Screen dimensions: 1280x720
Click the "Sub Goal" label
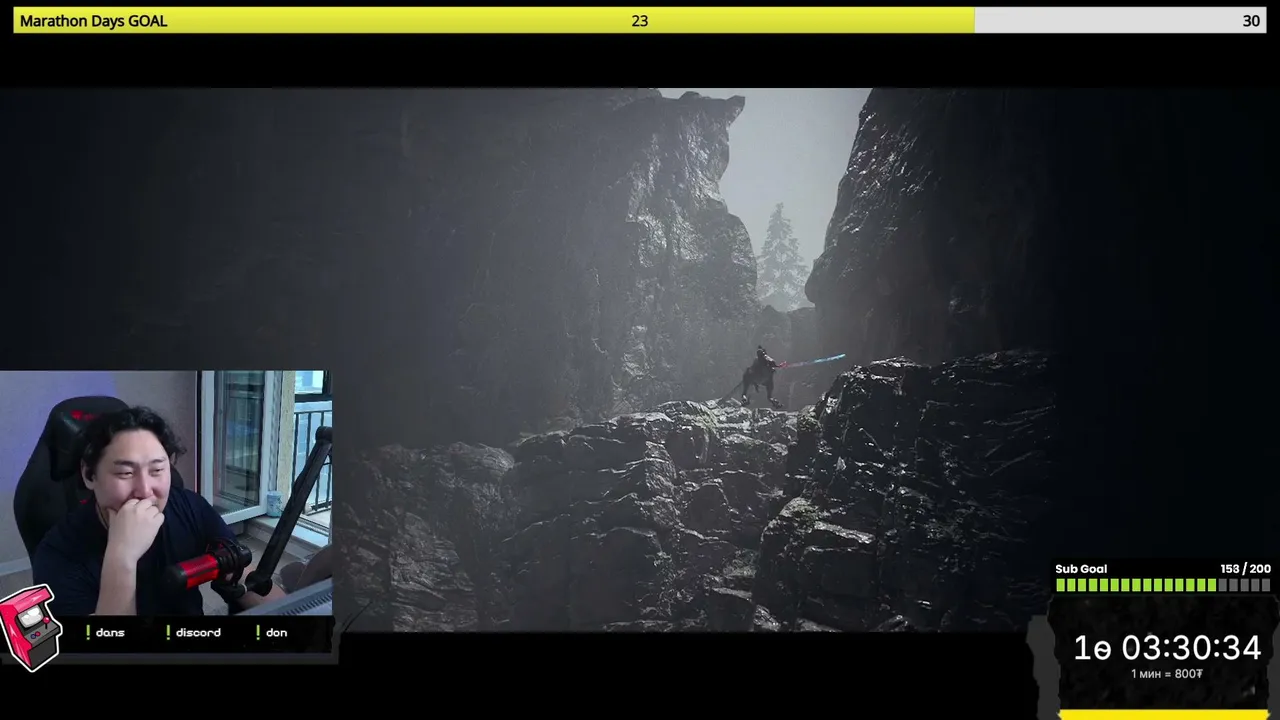click(1081, 569)
